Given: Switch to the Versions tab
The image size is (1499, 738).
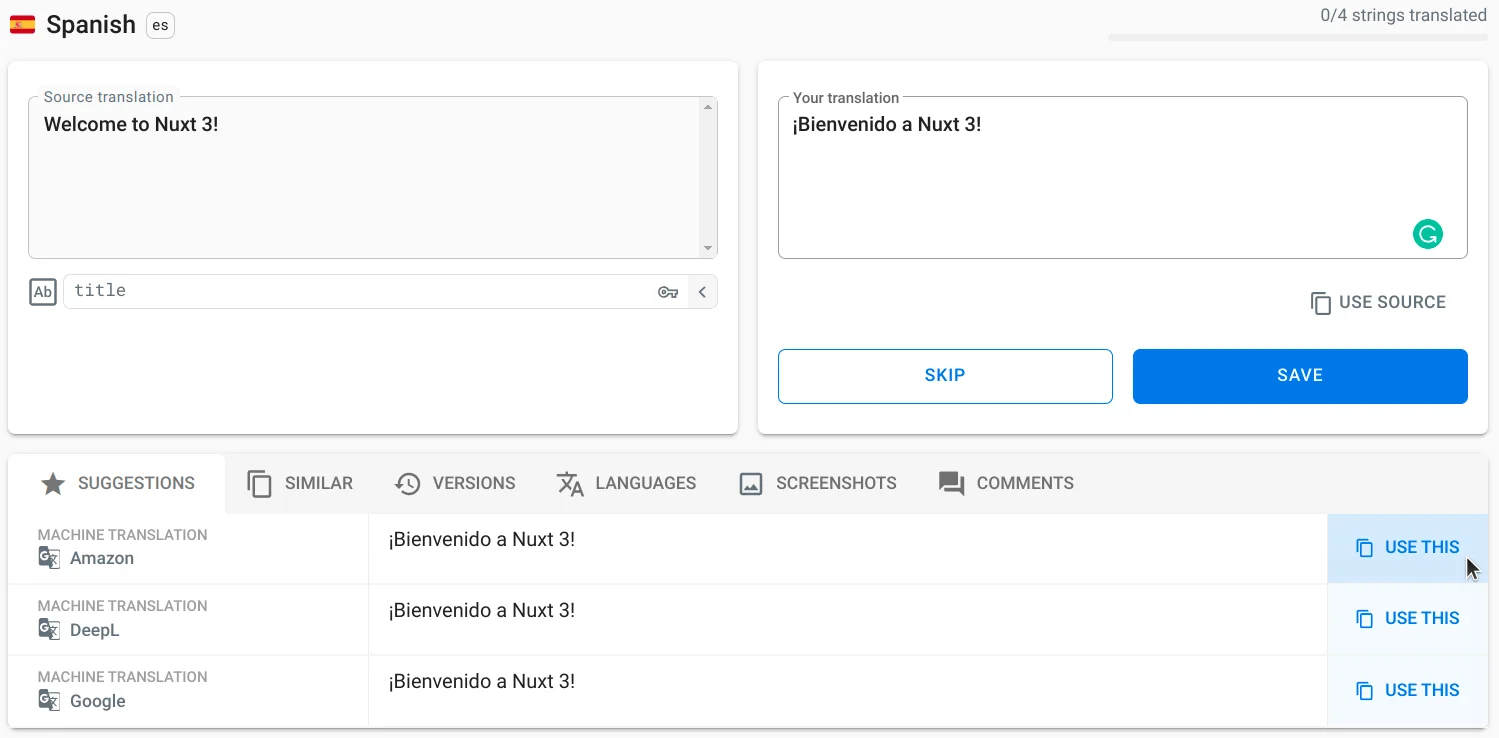Looking at the screenshot, I should click(x=455, y=484).
